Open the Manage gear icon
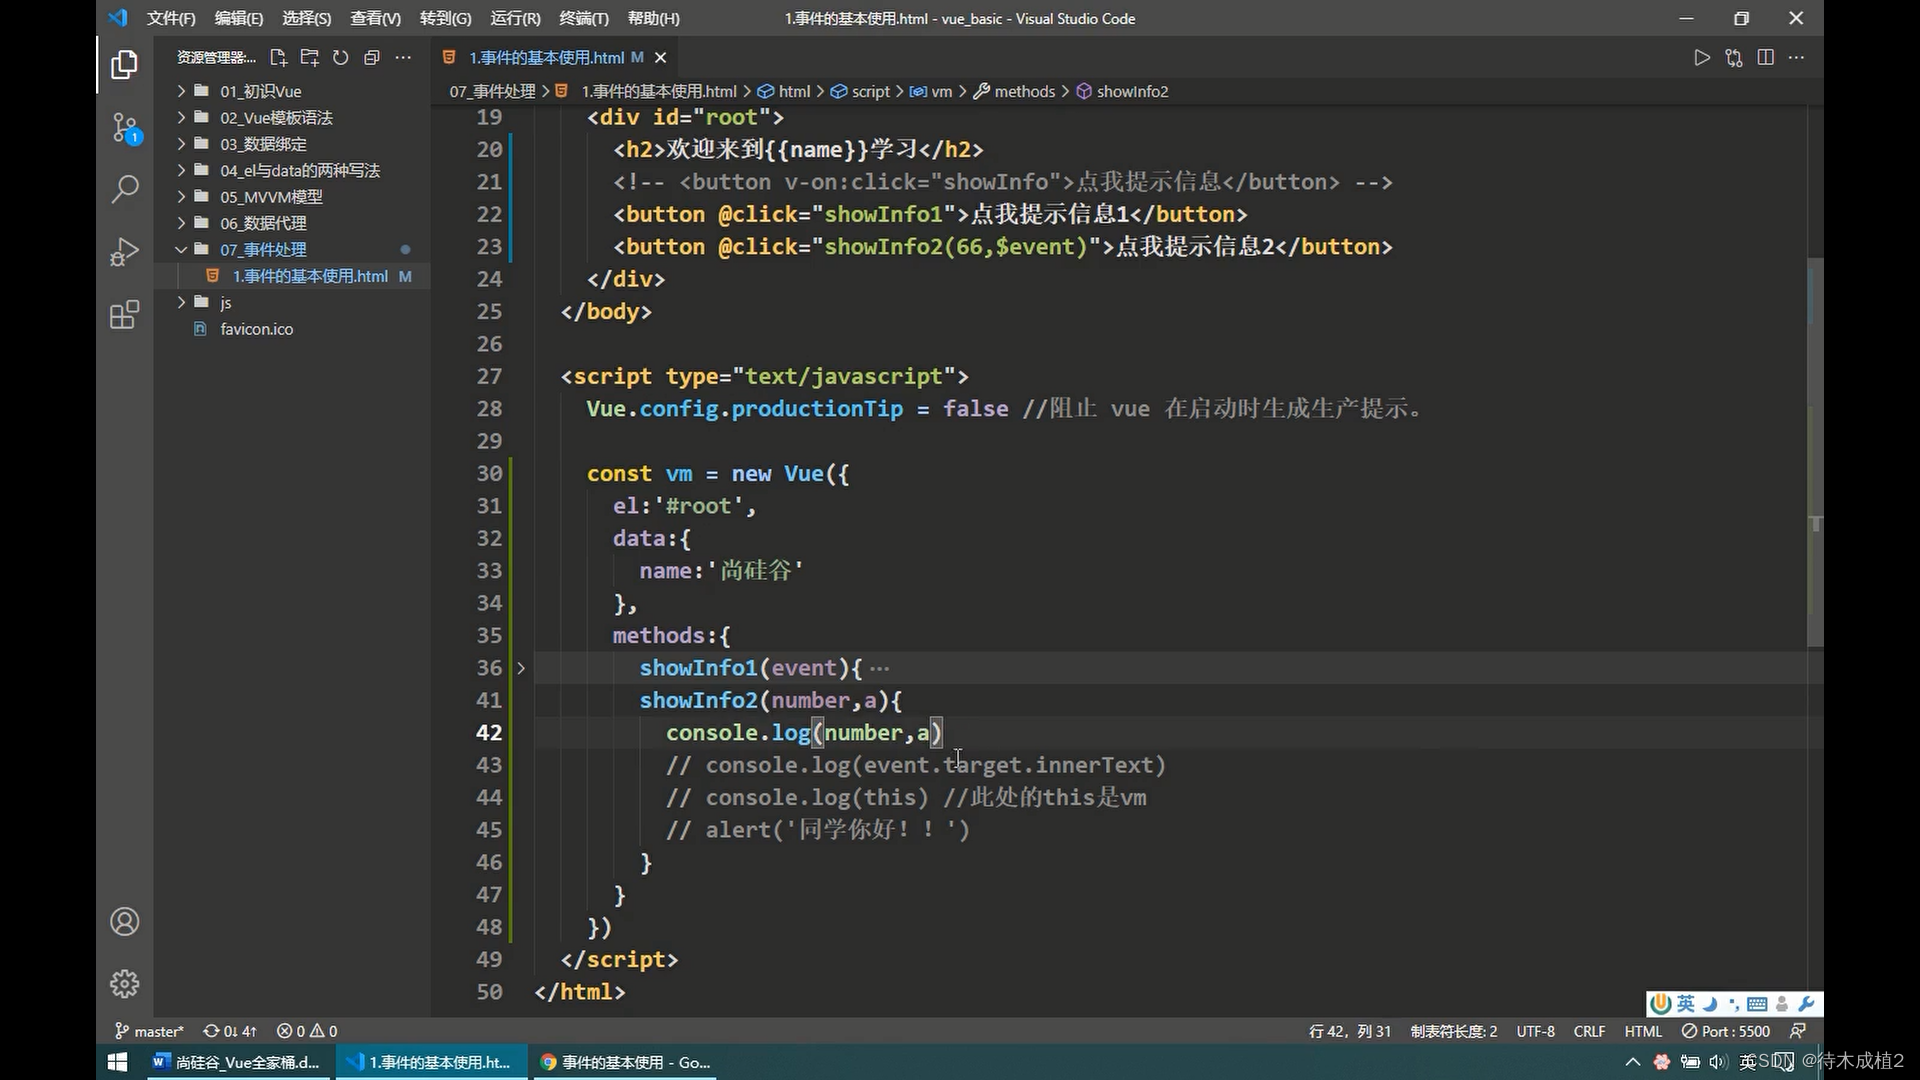Image resolution: width=1920 pixels, height=1080 pixels. pos(124,984)
